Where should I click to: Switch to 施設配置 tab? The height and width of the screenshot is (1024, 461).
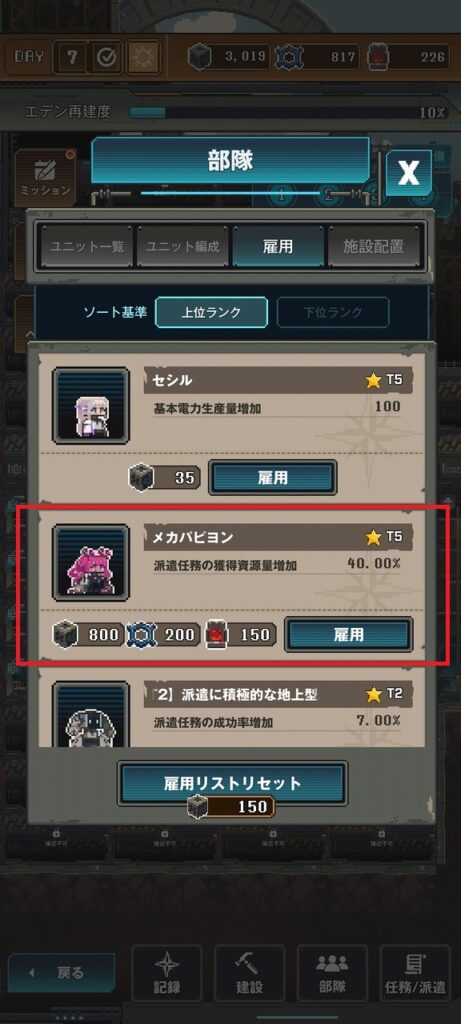374,247
